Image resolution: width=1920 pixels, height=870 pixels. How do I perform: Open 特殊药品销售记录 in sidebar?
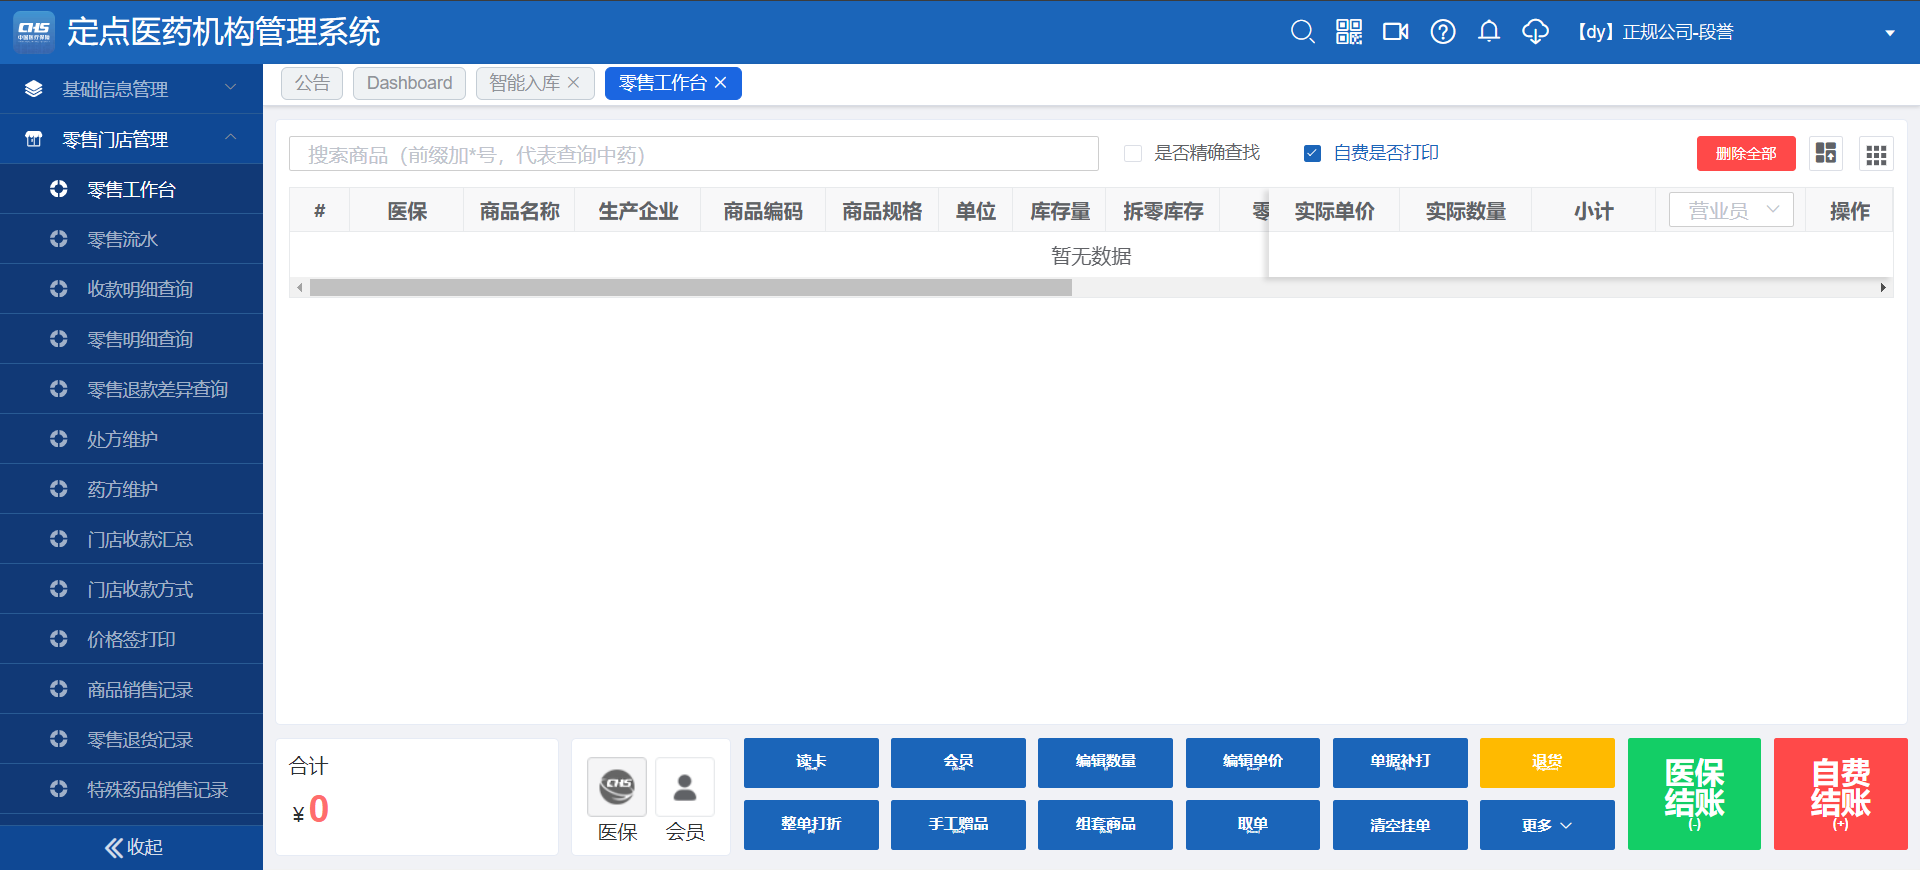pos(131,789)
